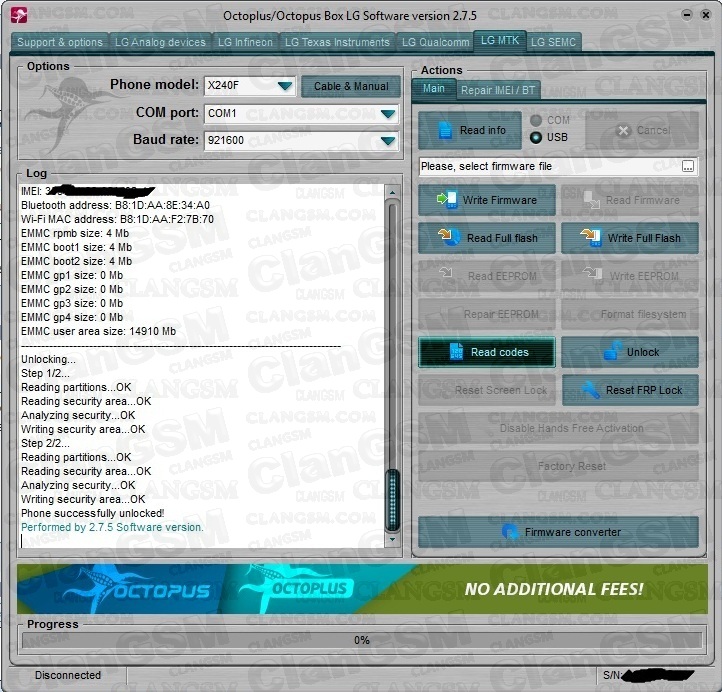Click the log scroll down arrow

click(x=392, y=539)
